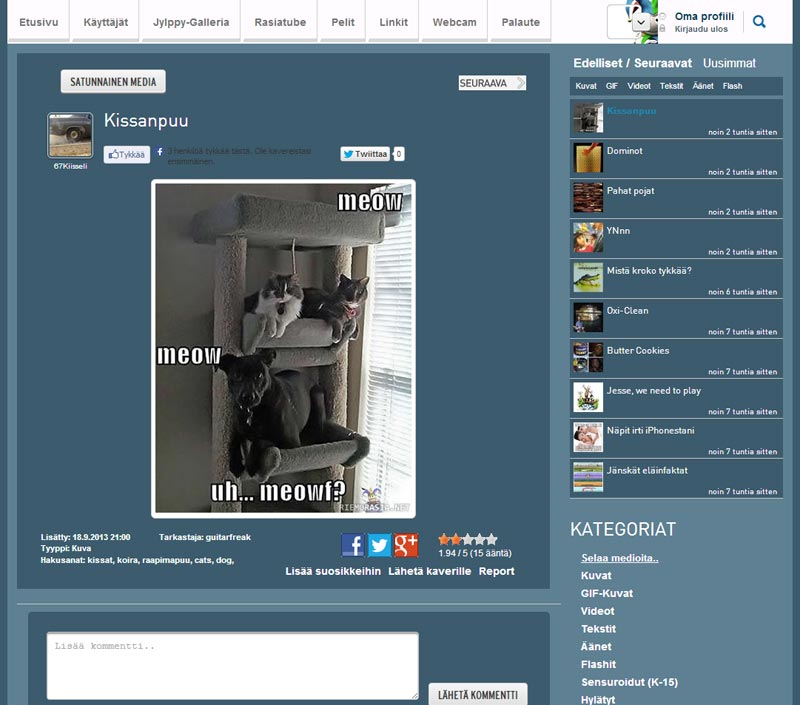Open uploader 67Kiisseli avatar

click(70, 135)
